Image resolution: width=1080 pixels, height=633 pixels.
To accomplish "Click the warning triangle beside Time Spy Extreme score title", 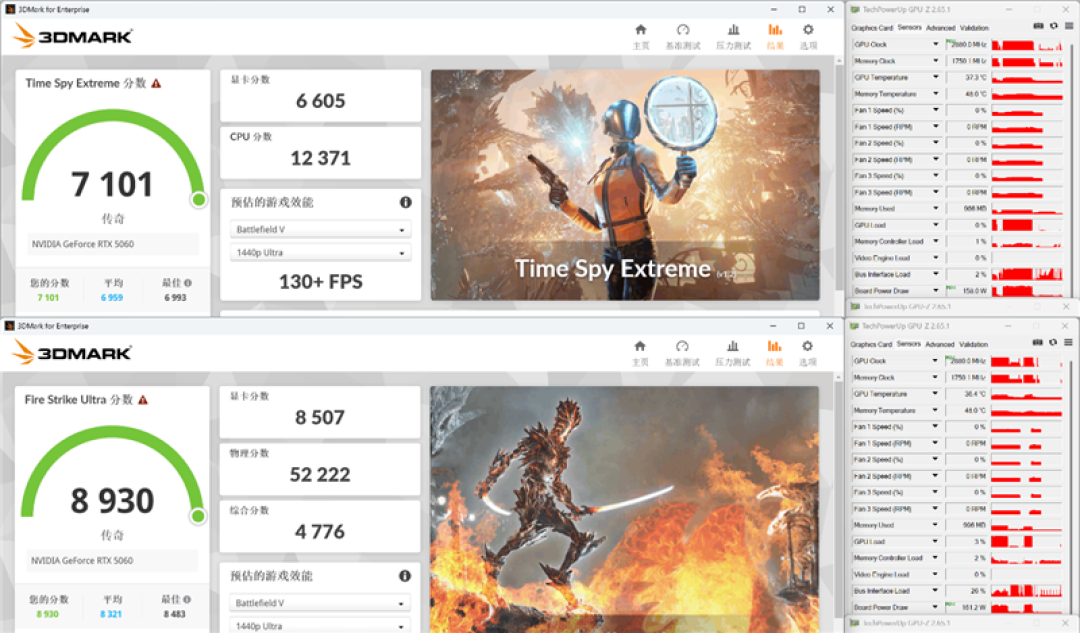I will (x=156, y=83).
